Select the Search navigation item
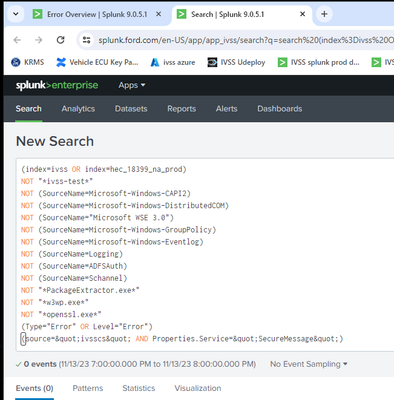This screenshot has width=394, height=400. point(29,109)
